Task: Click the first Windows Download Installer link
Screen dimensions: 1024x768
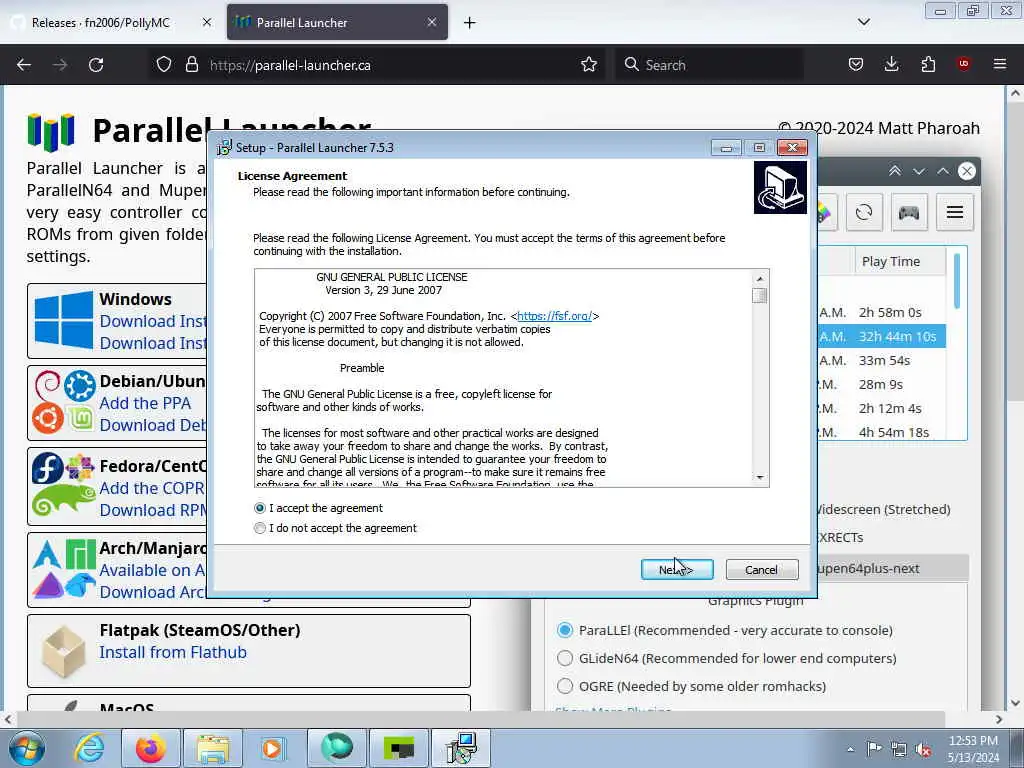Action: (x=153, y=321)
